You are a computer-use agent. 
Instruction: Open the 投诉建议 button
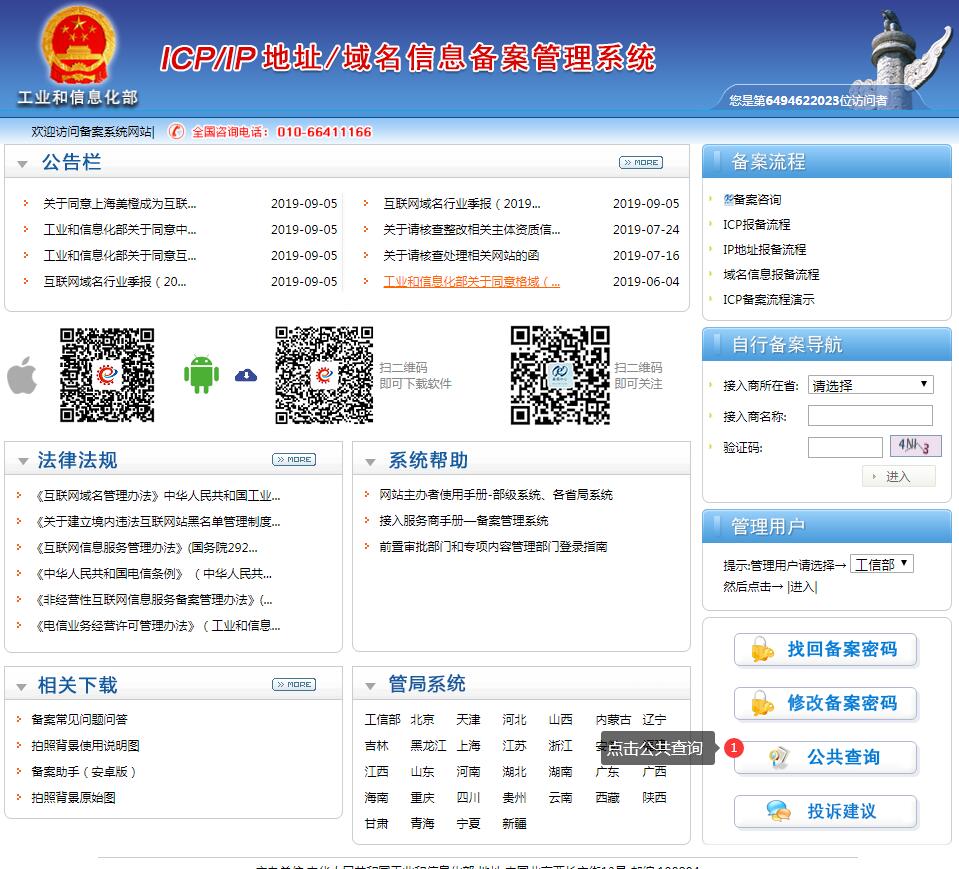826,812
